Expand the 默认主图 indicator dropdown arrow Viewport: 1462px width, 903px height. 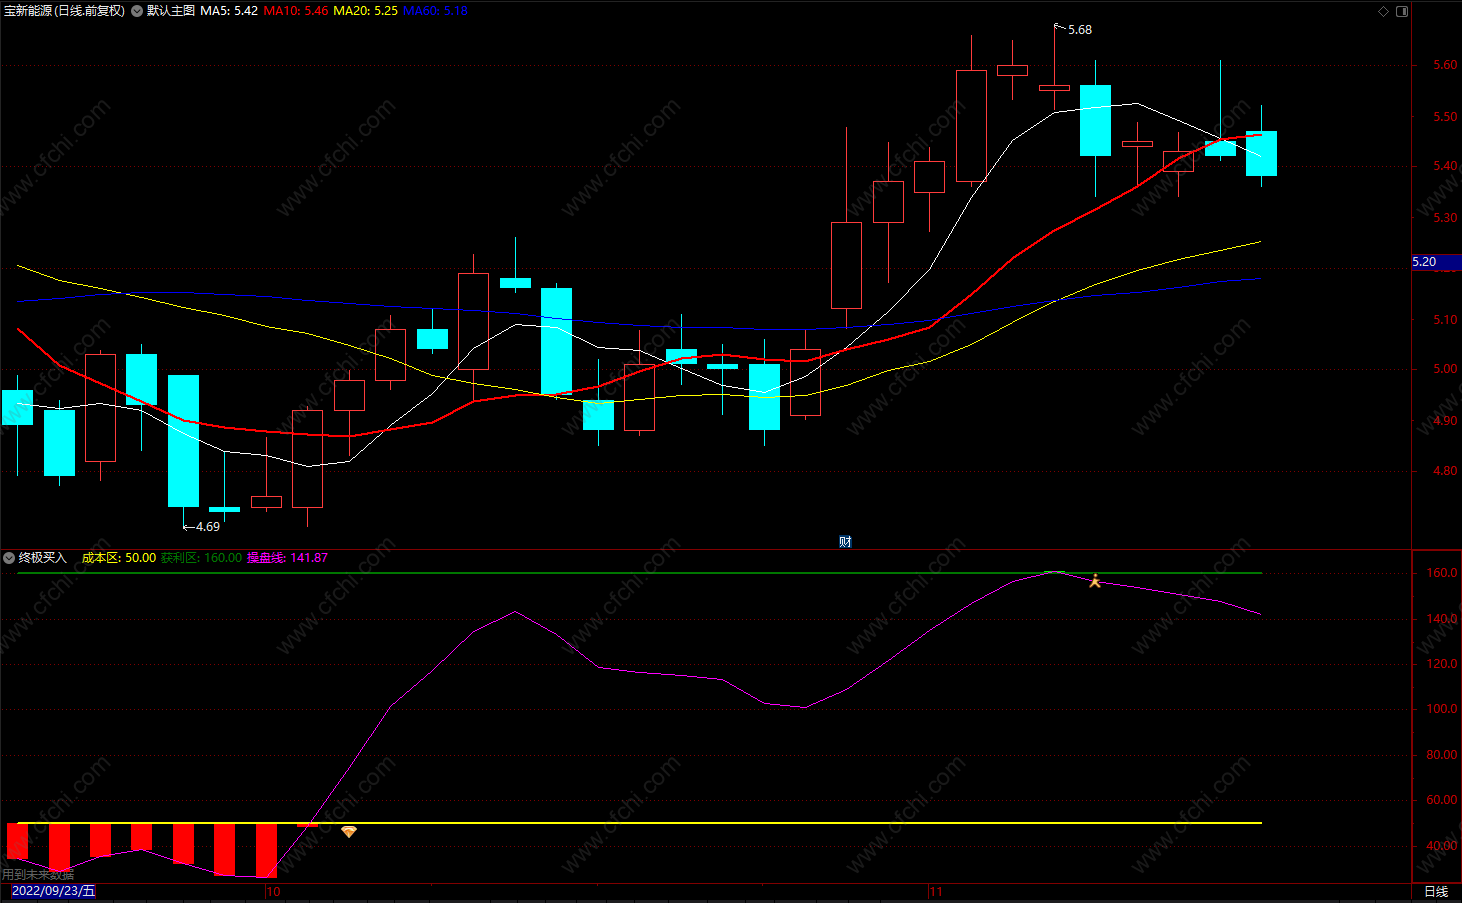pyautogui.click(x=137, y=11)
